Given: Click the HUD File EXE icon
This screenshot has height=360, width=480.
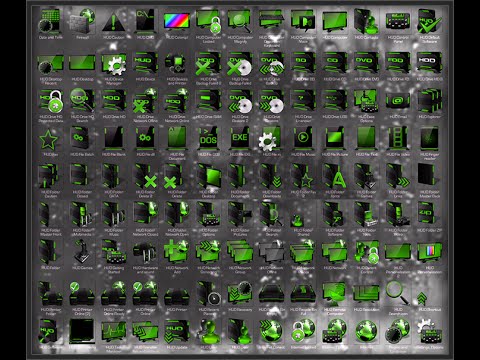Looking at the screenshot, I should pyautogui.click(x=240, y=139).
